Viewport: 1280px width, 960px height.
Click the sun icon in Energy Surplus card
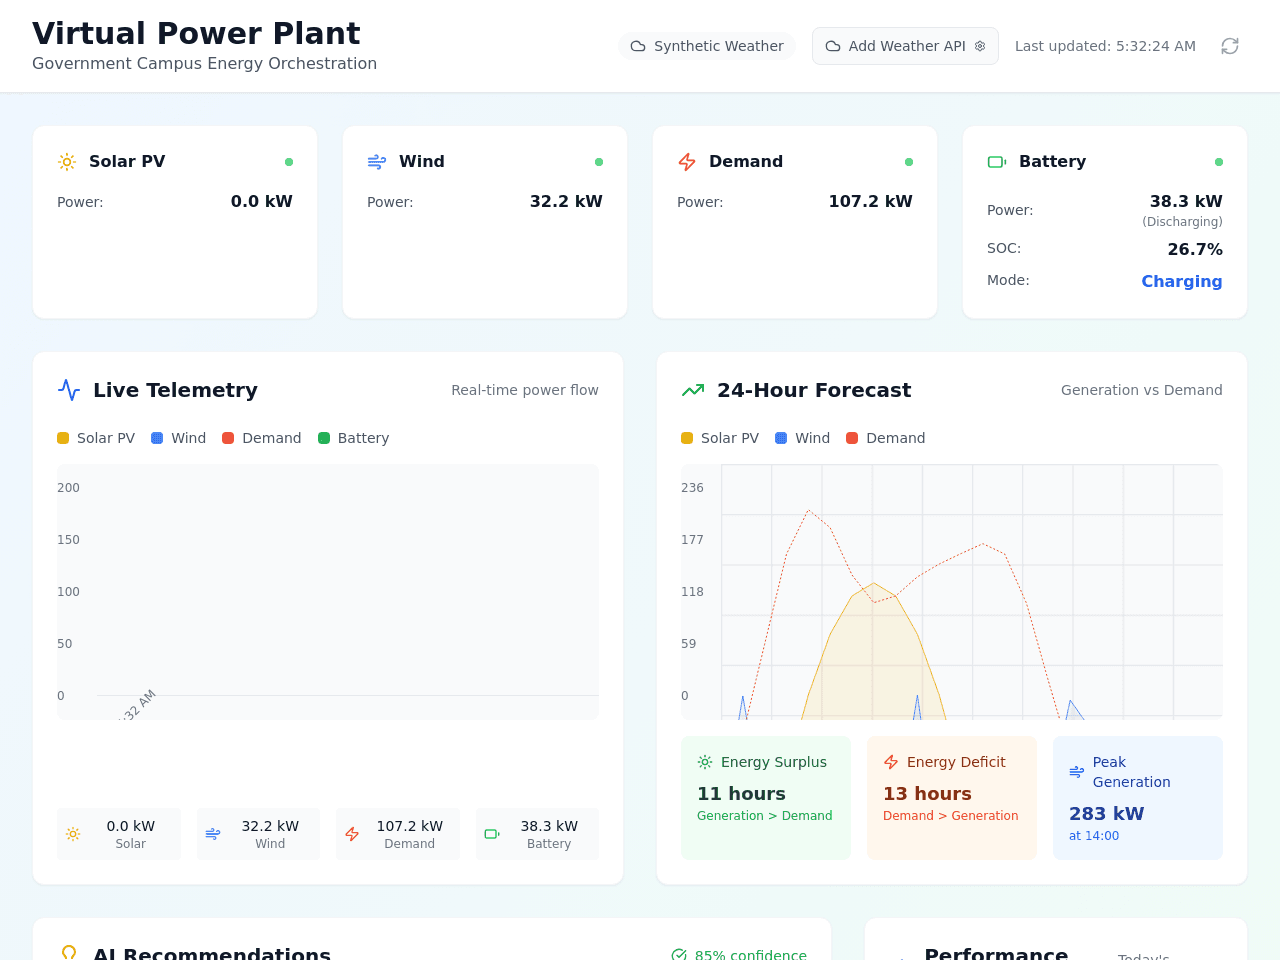click(705, 762)
